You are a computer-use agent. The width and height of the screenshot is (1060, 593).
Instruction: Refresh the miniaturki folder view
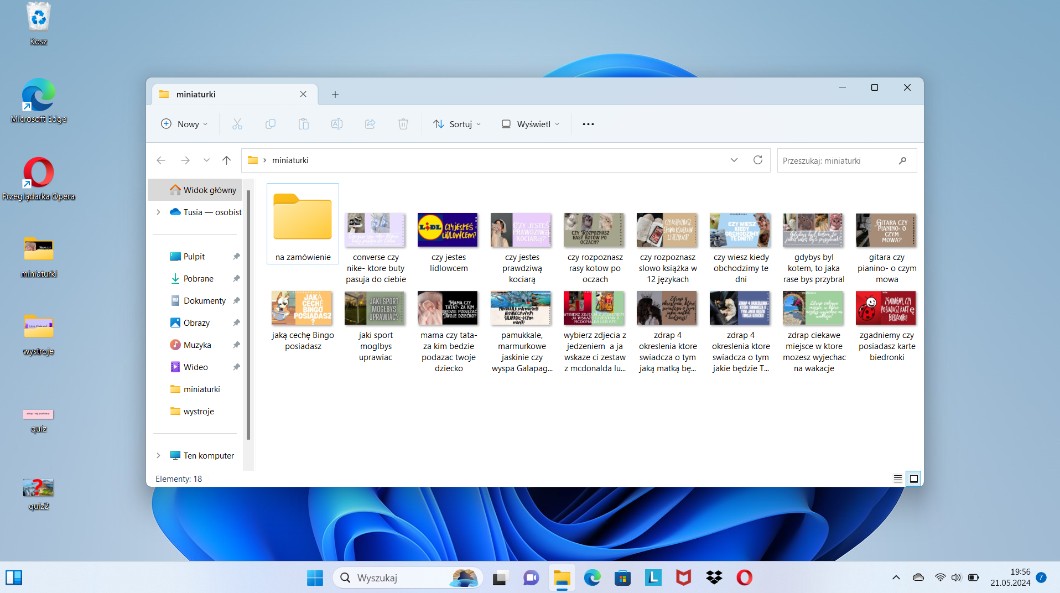tap(758, 160)
